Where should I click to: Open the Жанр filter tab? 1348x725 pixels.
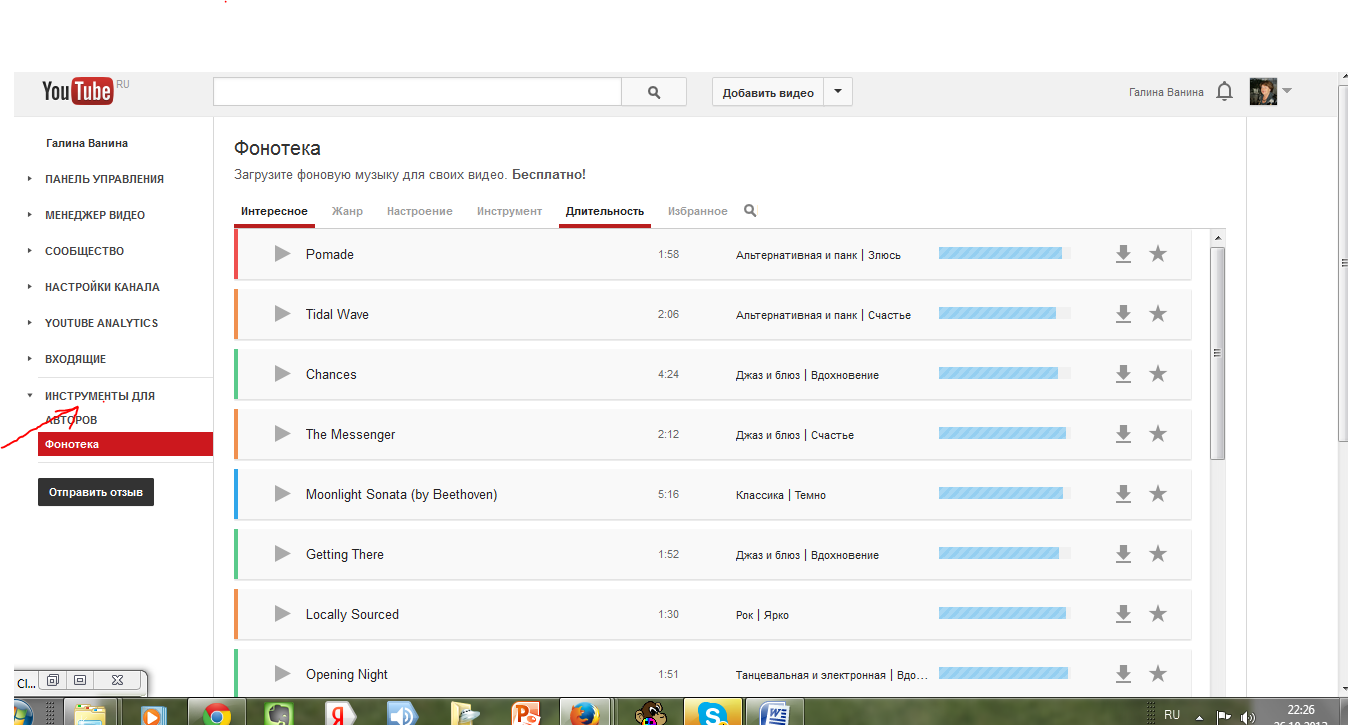click(347, 211)
